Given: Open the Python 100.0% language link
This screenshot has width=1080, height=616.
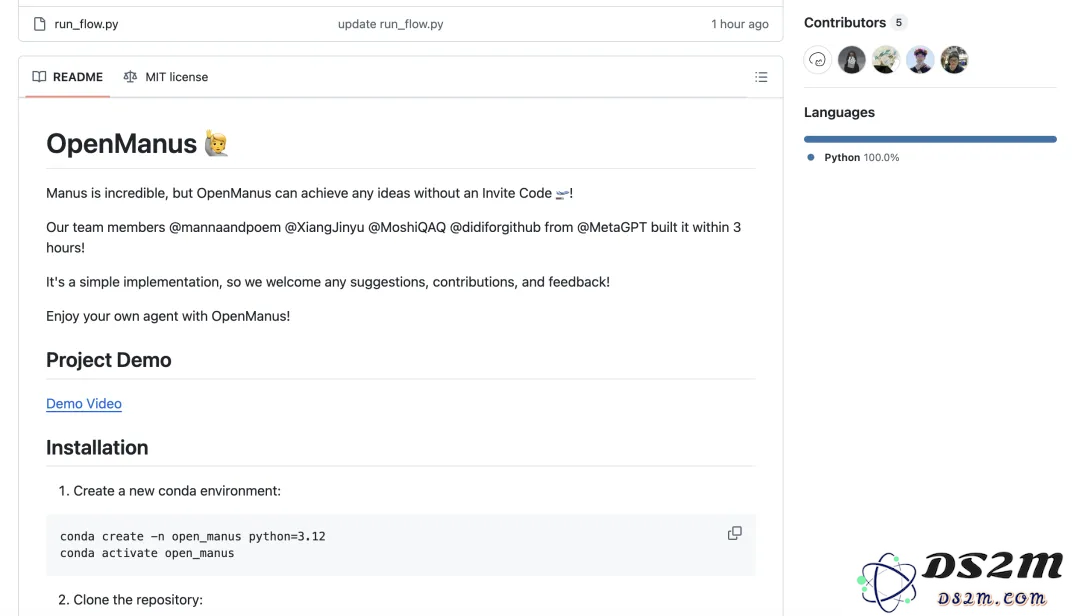Looking at the screenshot, I should point(862,157).
